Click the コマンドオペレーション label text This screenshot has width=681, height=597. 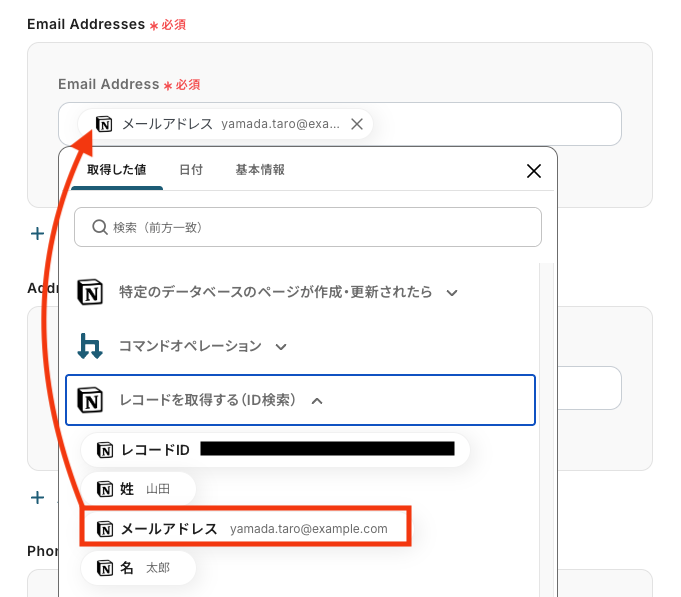point(190,346)
